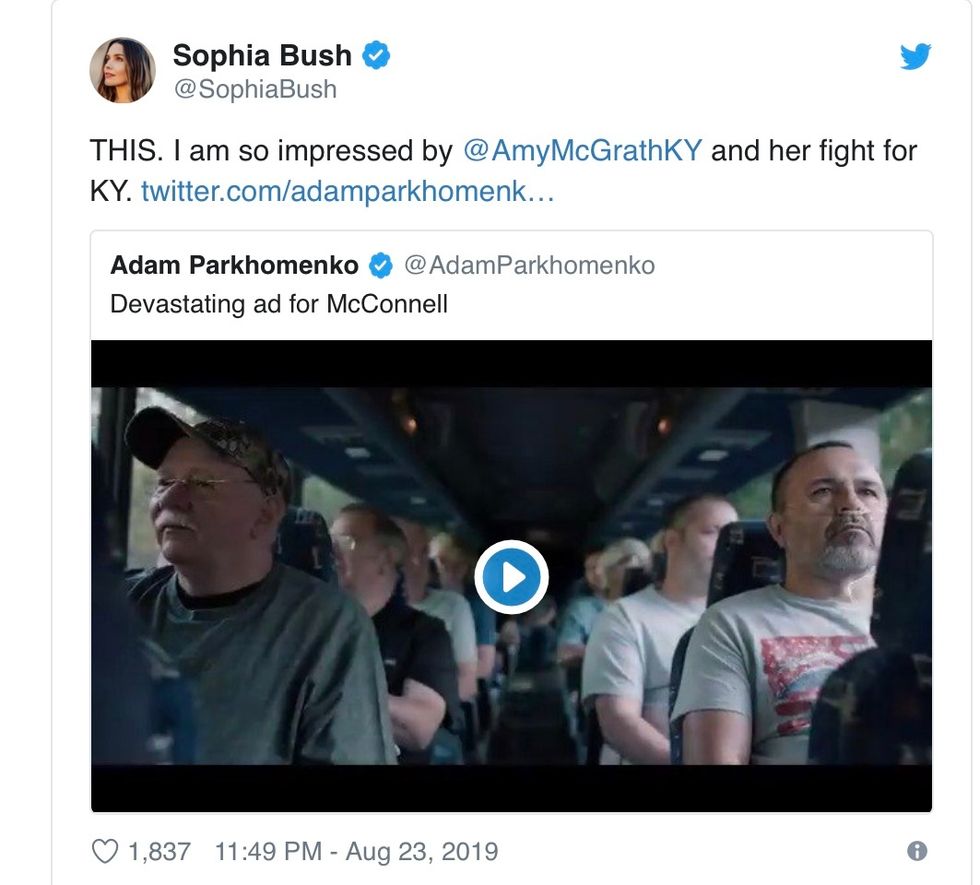Click Sophia Bush's verified badge

tap(375, 57)
